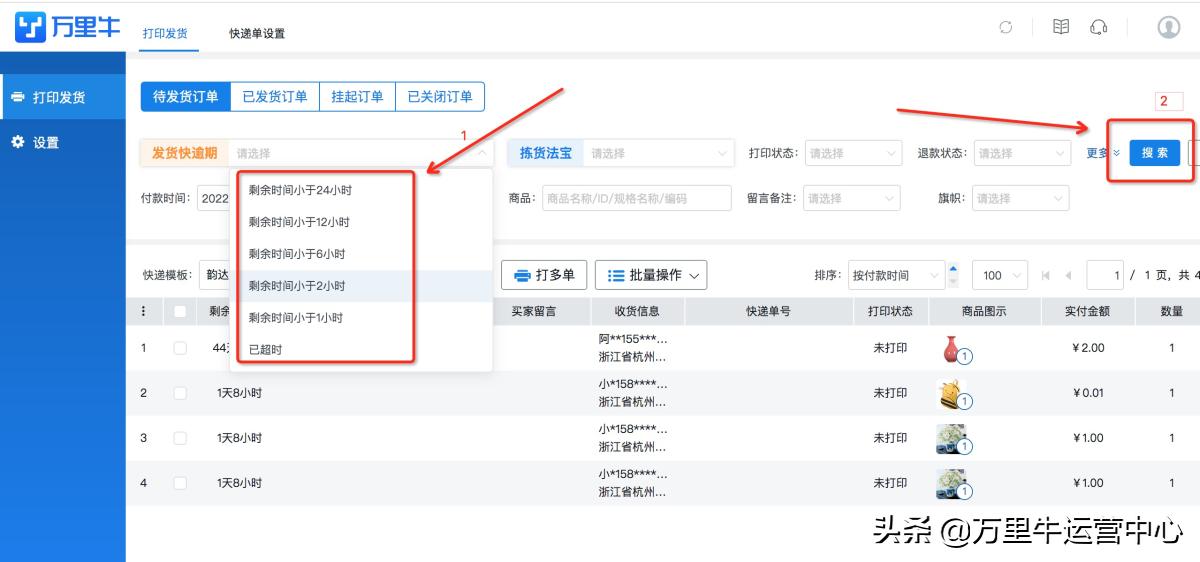Go to first page pagination icon
This screenshot has width=1200, height=562.
click(x=1046, y=275)
